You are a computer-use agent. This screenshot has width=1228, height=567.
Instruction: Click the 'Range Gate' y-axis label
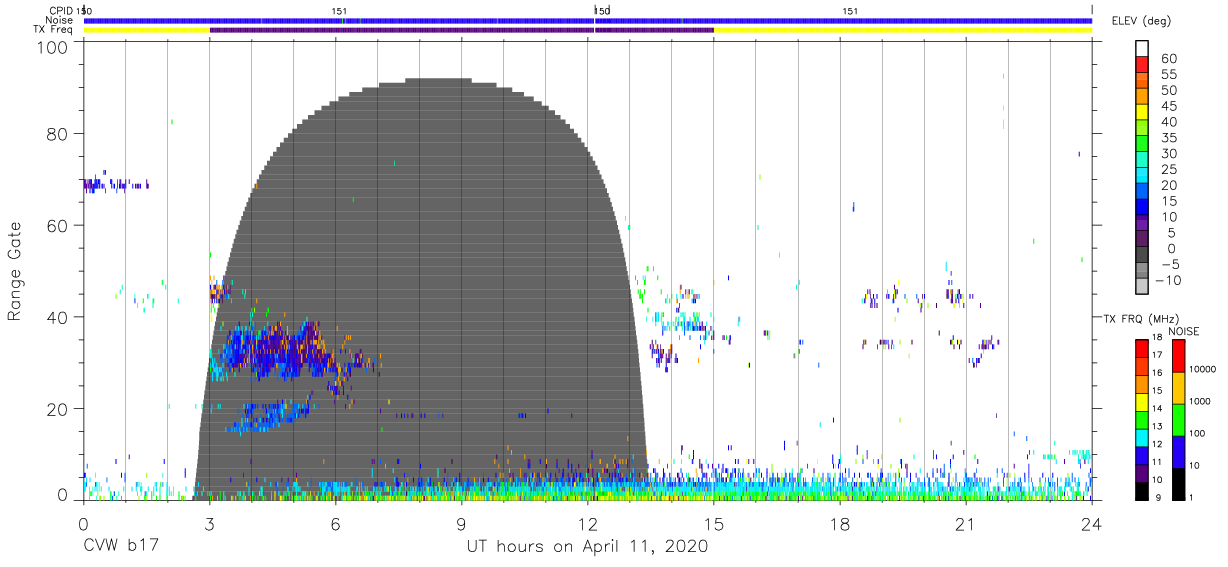click(x=15, y=270)
